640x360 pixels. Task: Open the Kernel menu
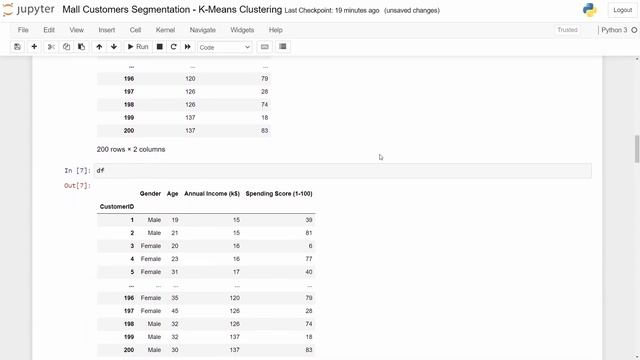pos(165,30)
